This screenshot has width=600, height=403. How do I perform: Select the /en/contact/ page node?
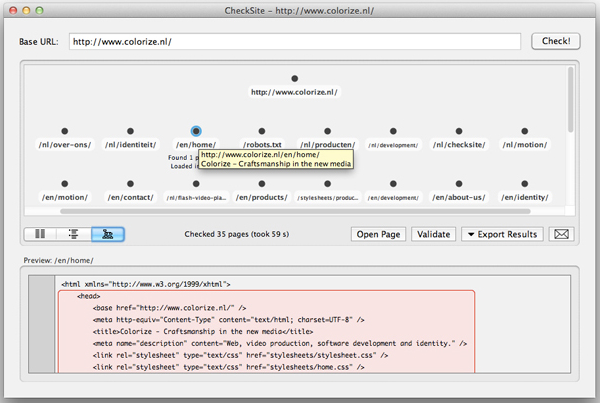pos(131,184)
